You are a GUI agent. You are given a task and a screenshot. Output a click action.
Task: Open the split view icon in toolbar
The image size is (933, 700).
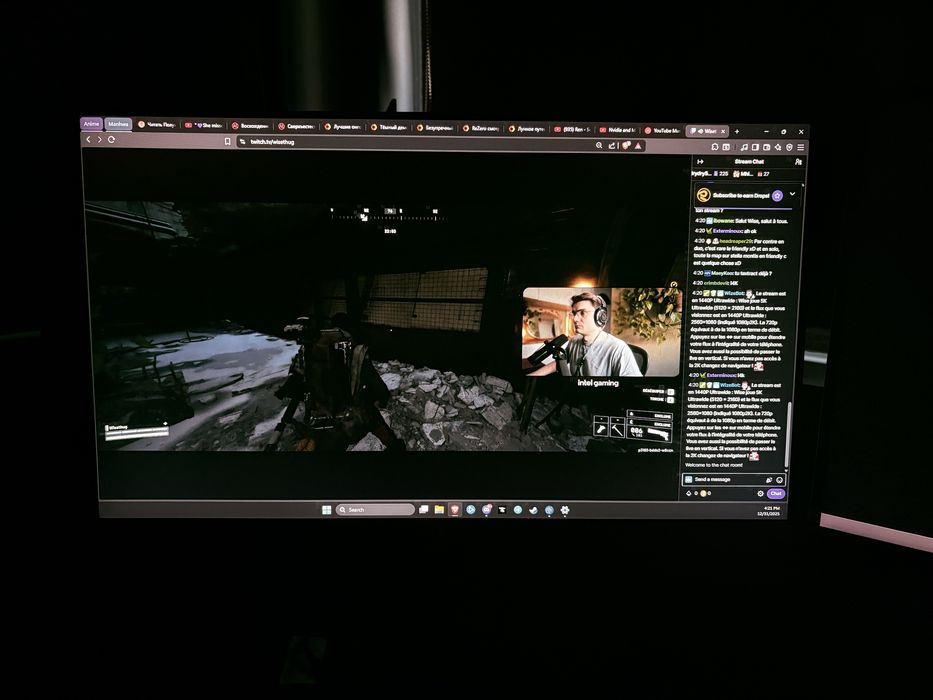tap(726, 146)
